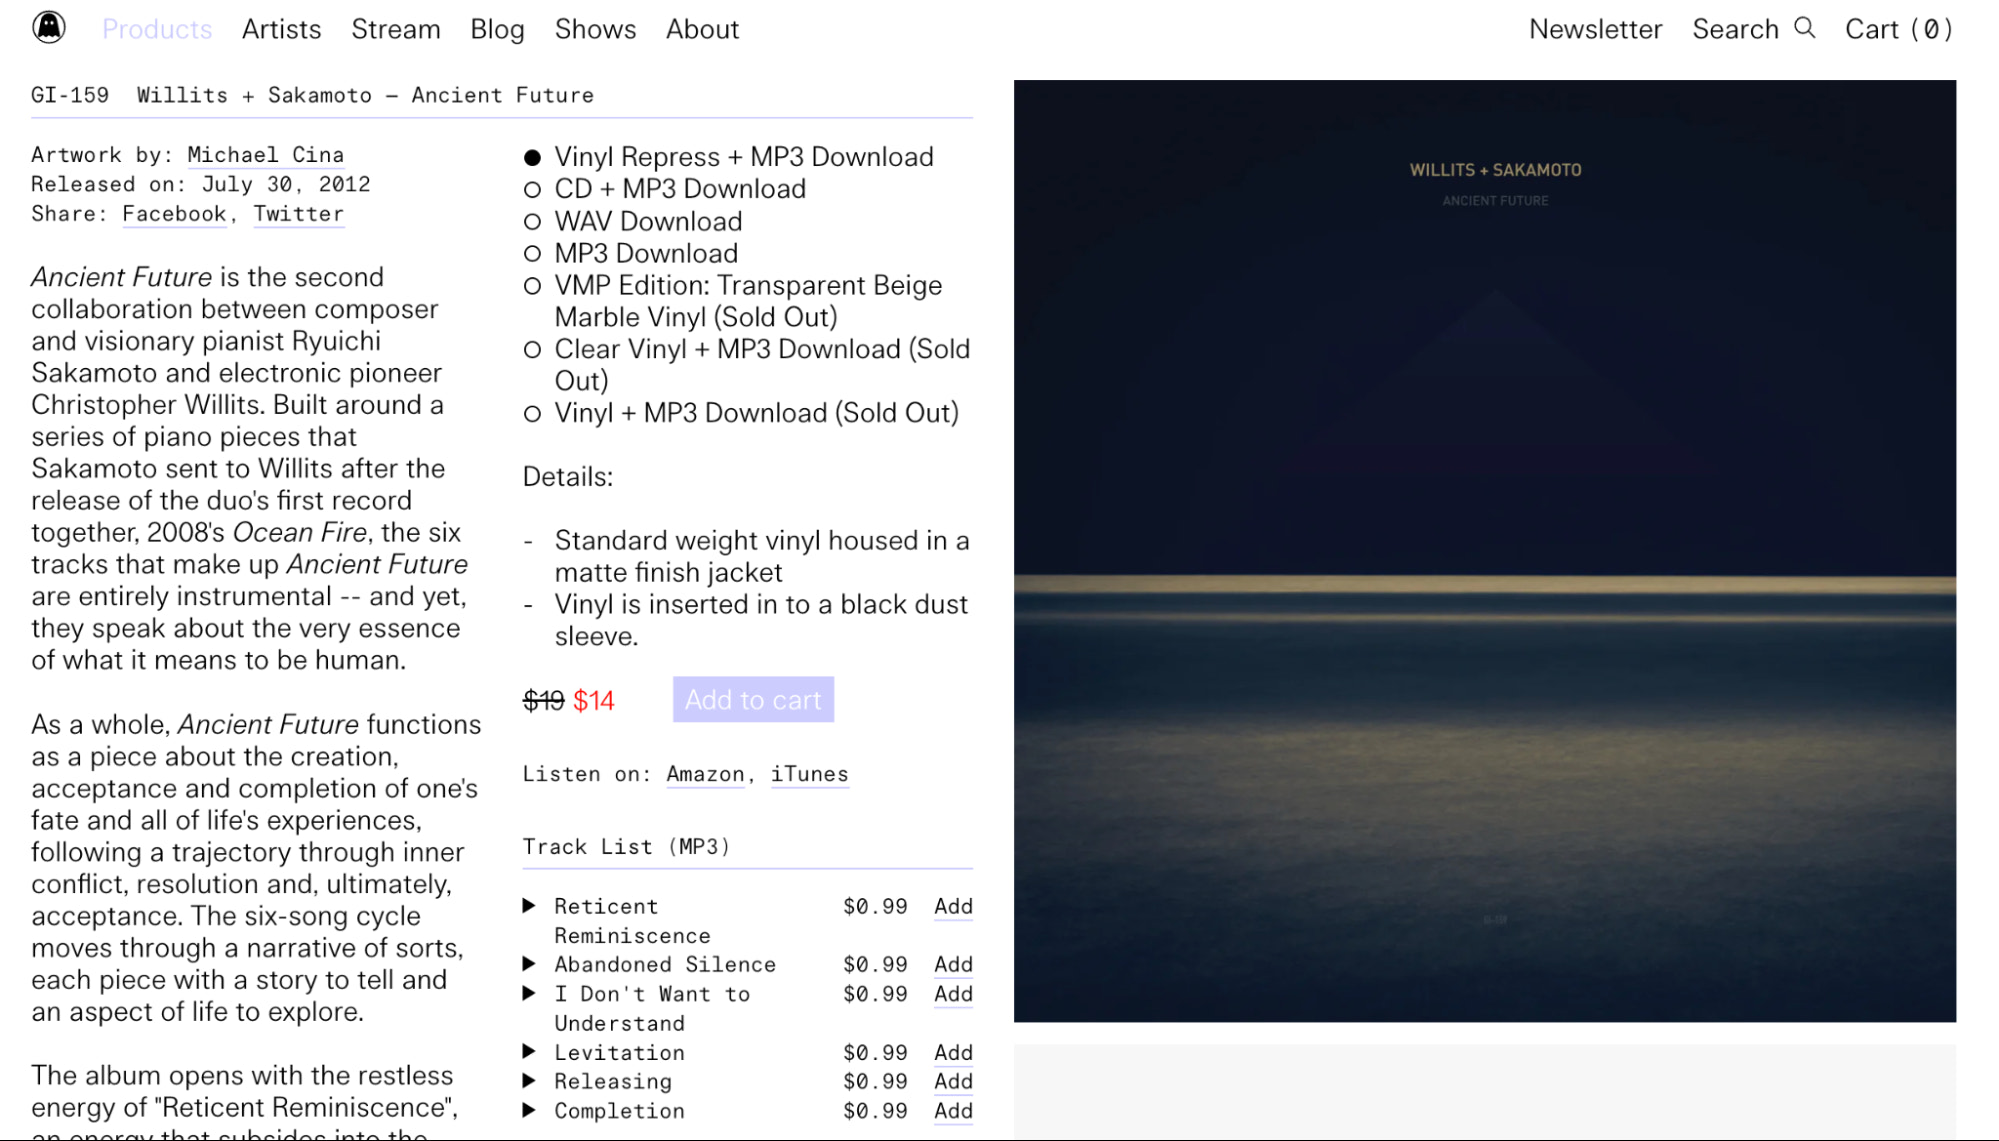Open the Michael Cina artwork link
This screenshot has width=1999, height=1141.
(x=265, y=155)
